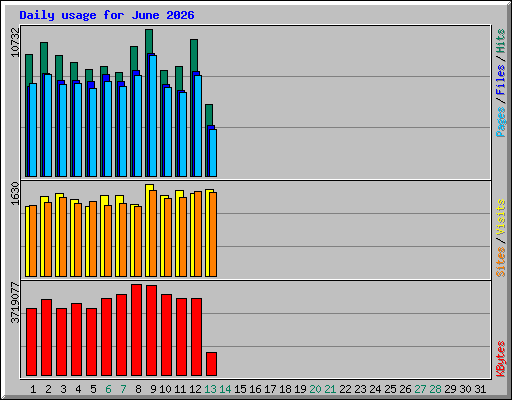512x400 pixels.
Task: Click the day 6 label on axis
Action: (108, 389)
